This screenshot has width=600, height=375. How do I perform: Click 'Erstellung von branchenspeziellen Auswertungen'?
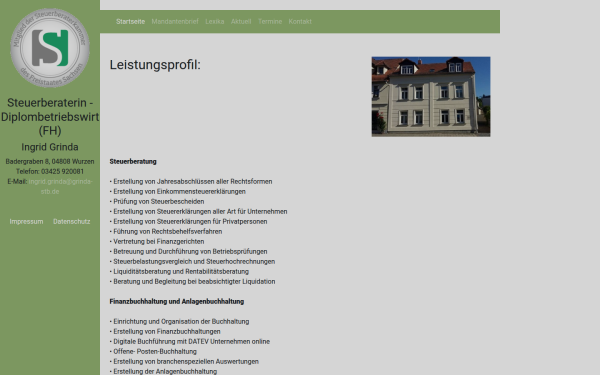(184, 361)
